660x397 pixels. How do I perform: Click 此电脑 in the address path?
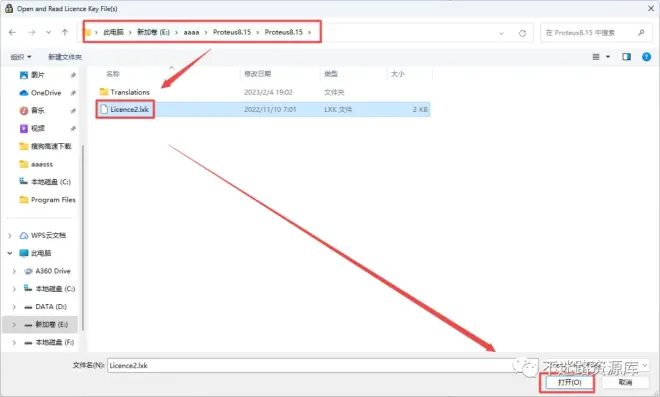pos(113,32)
